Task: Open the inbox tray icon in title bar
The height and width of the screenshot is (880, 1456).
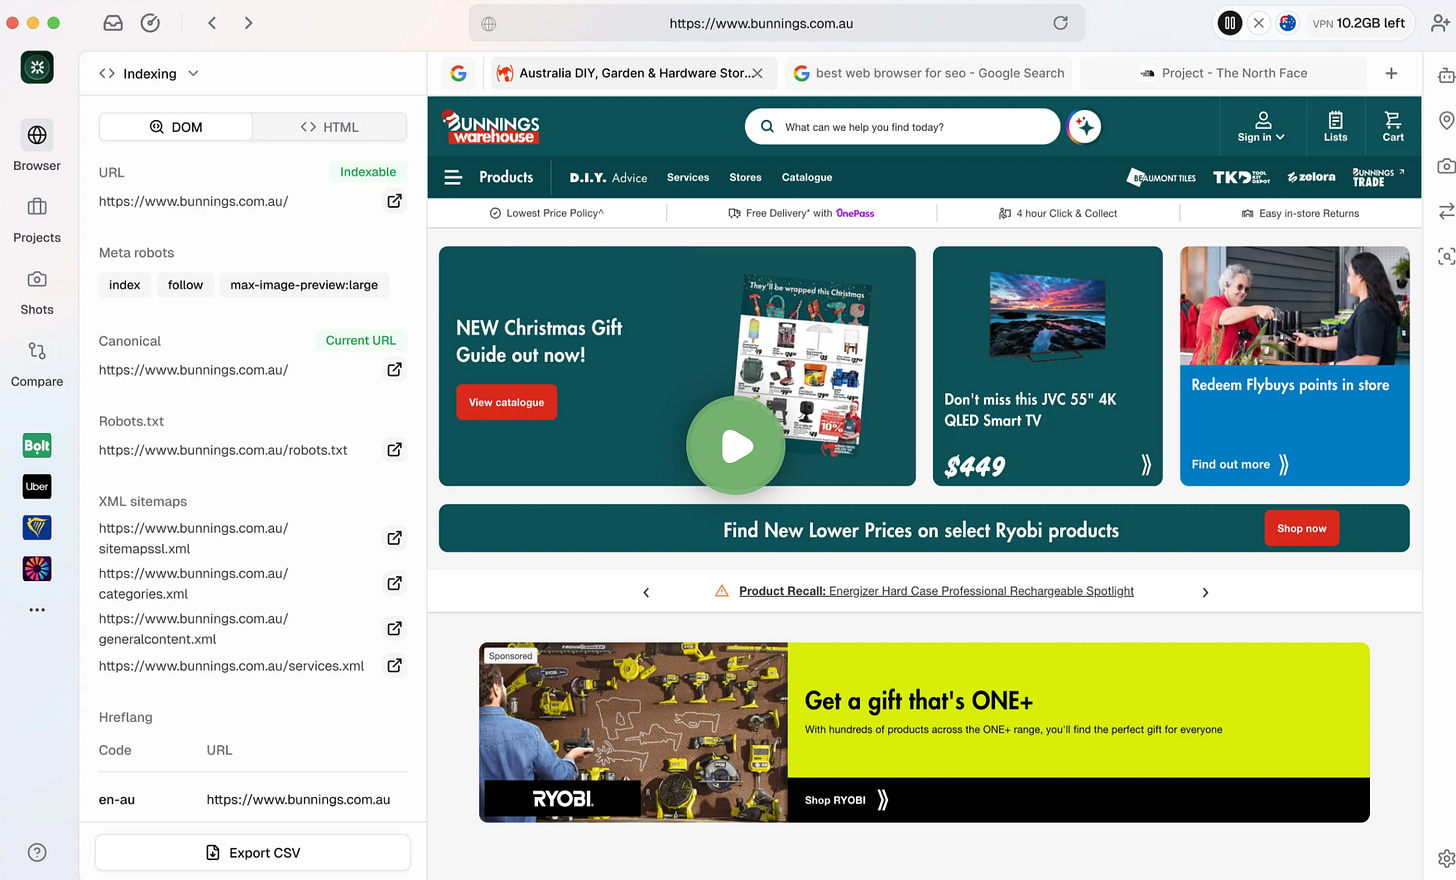Action: [113, 23]
